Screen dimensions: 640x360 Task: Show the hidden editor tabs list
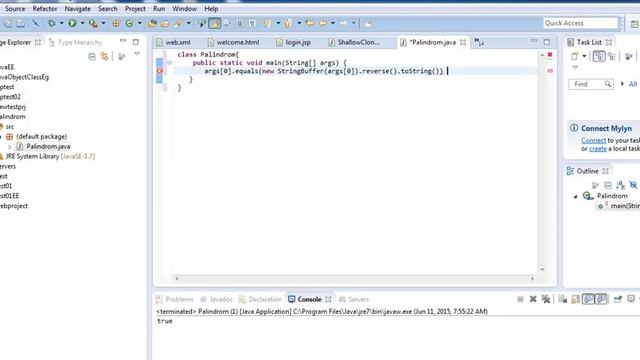pos(479,42)
